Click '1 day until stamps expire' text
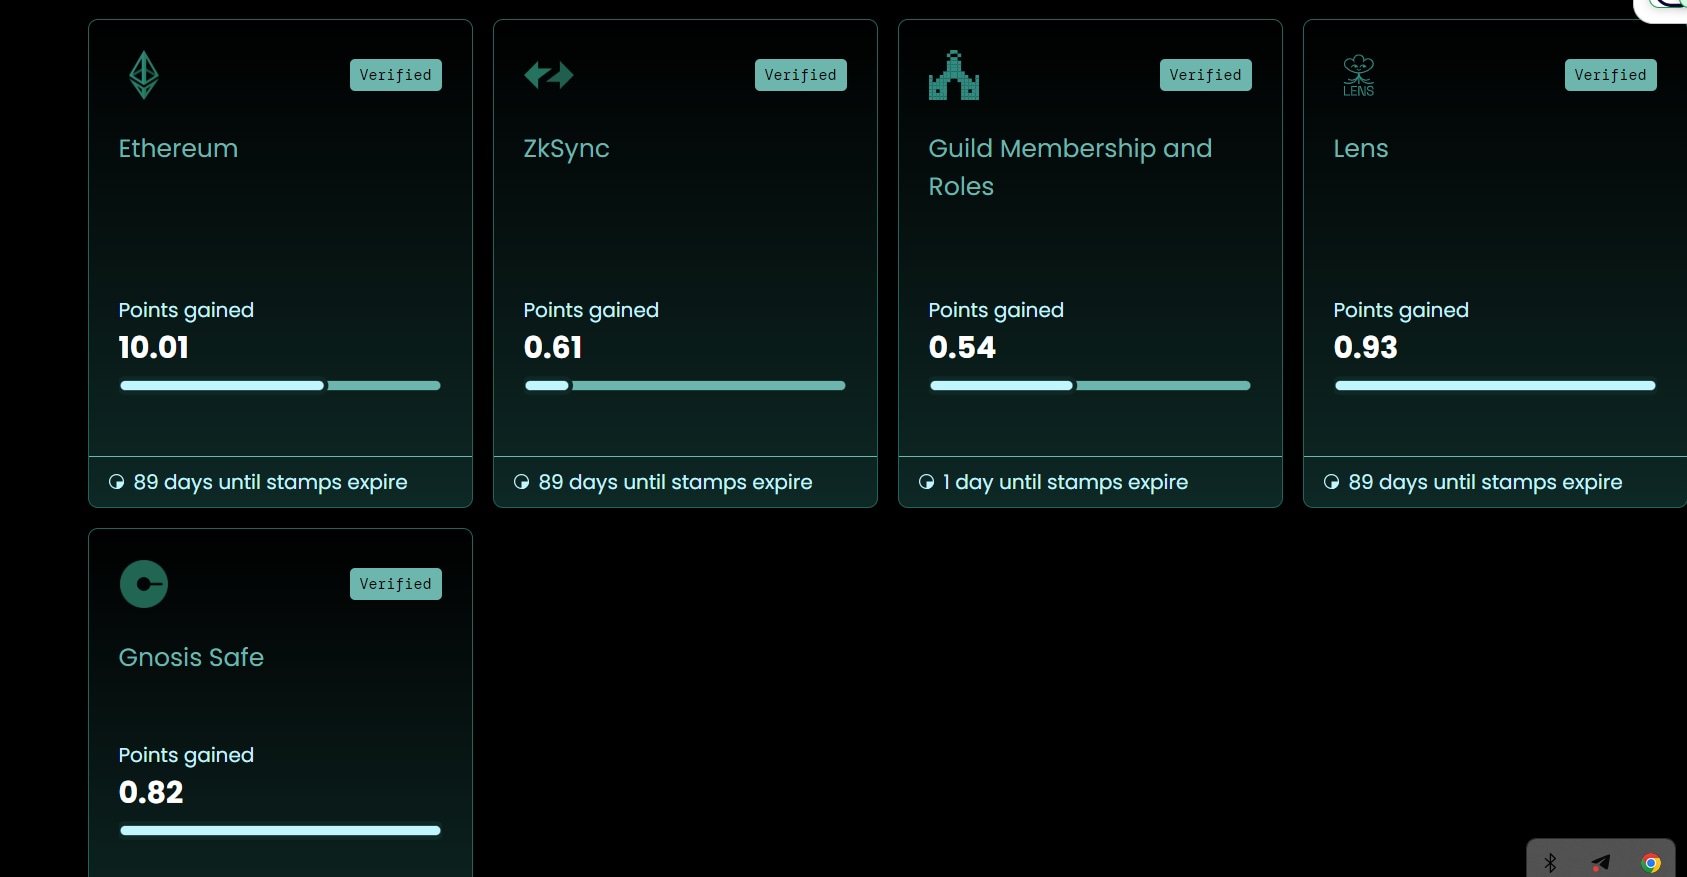Viewport: 1687px width, 877px height. (x=1066, y=482)
